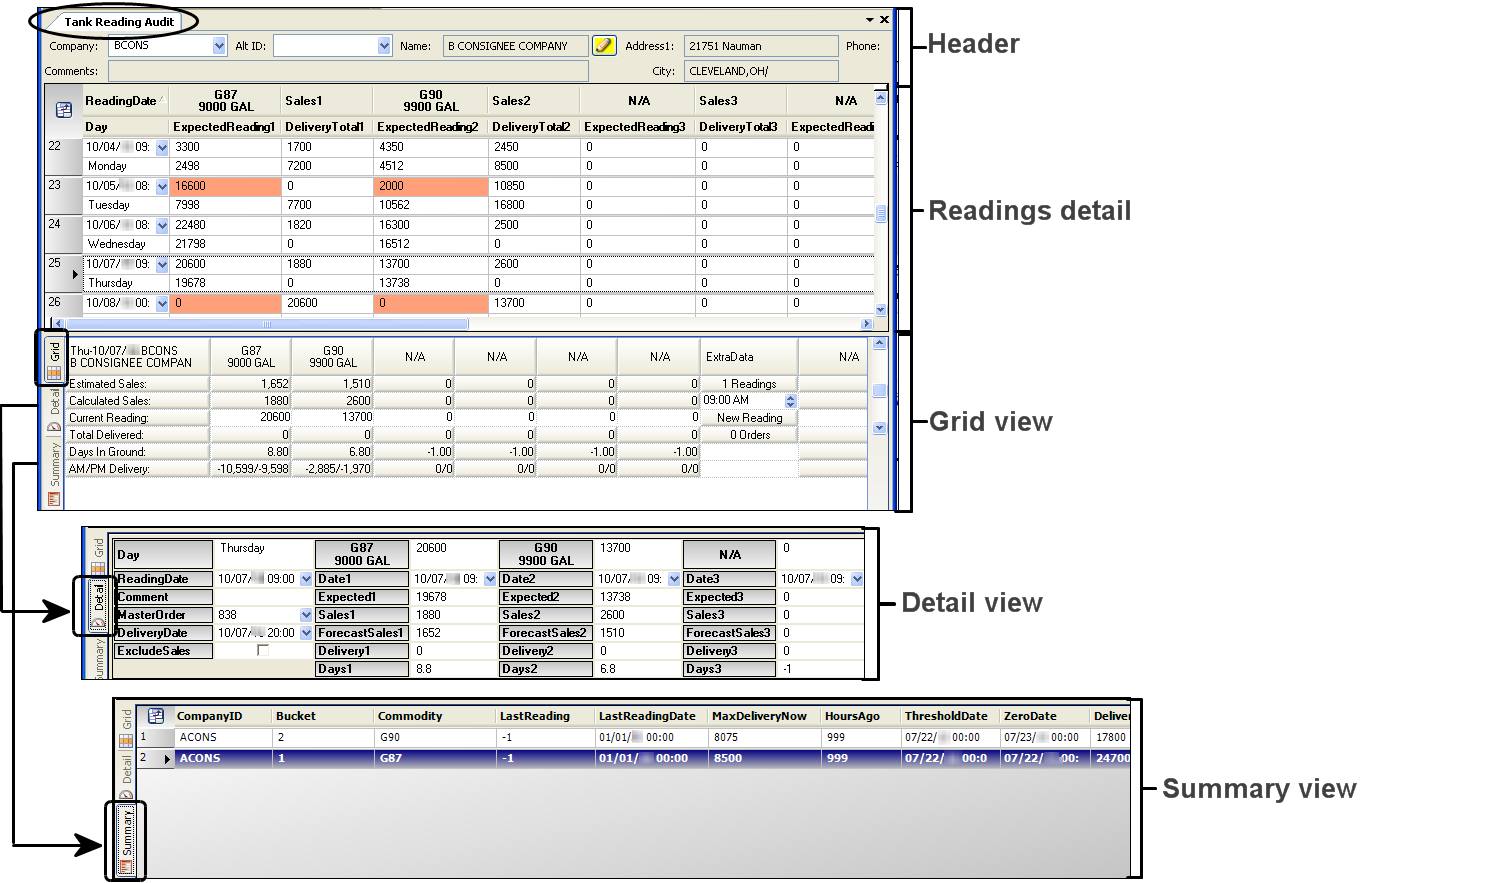1488x883 pixels.
Task: Click the empty Comments field
Action: pyautogui.click(x=348, y=71)
